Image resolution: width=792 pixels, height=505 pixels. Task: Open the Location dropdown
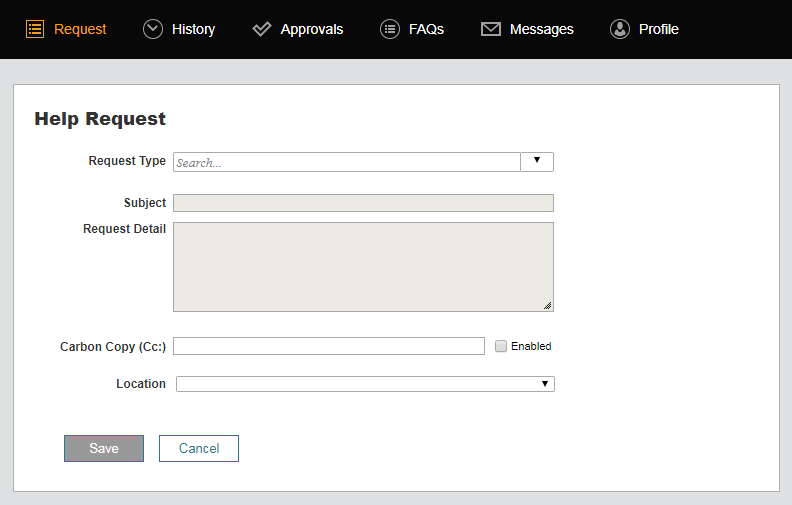click(x=365, y=384)
